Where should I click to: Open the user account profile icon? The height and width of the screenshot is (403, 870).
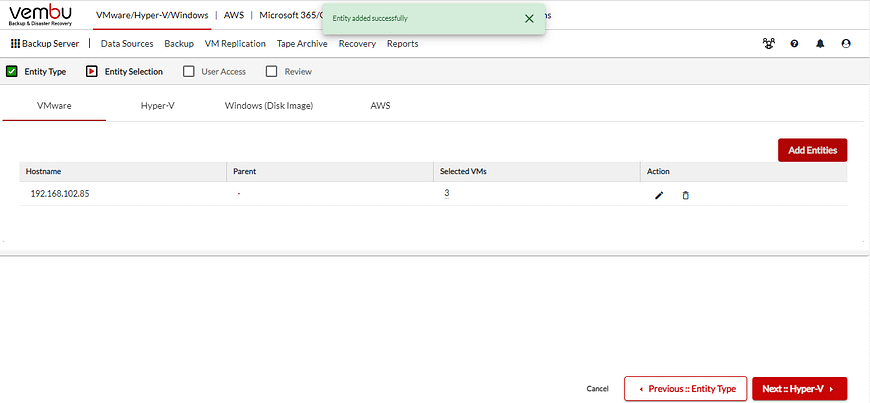[846, 44]
